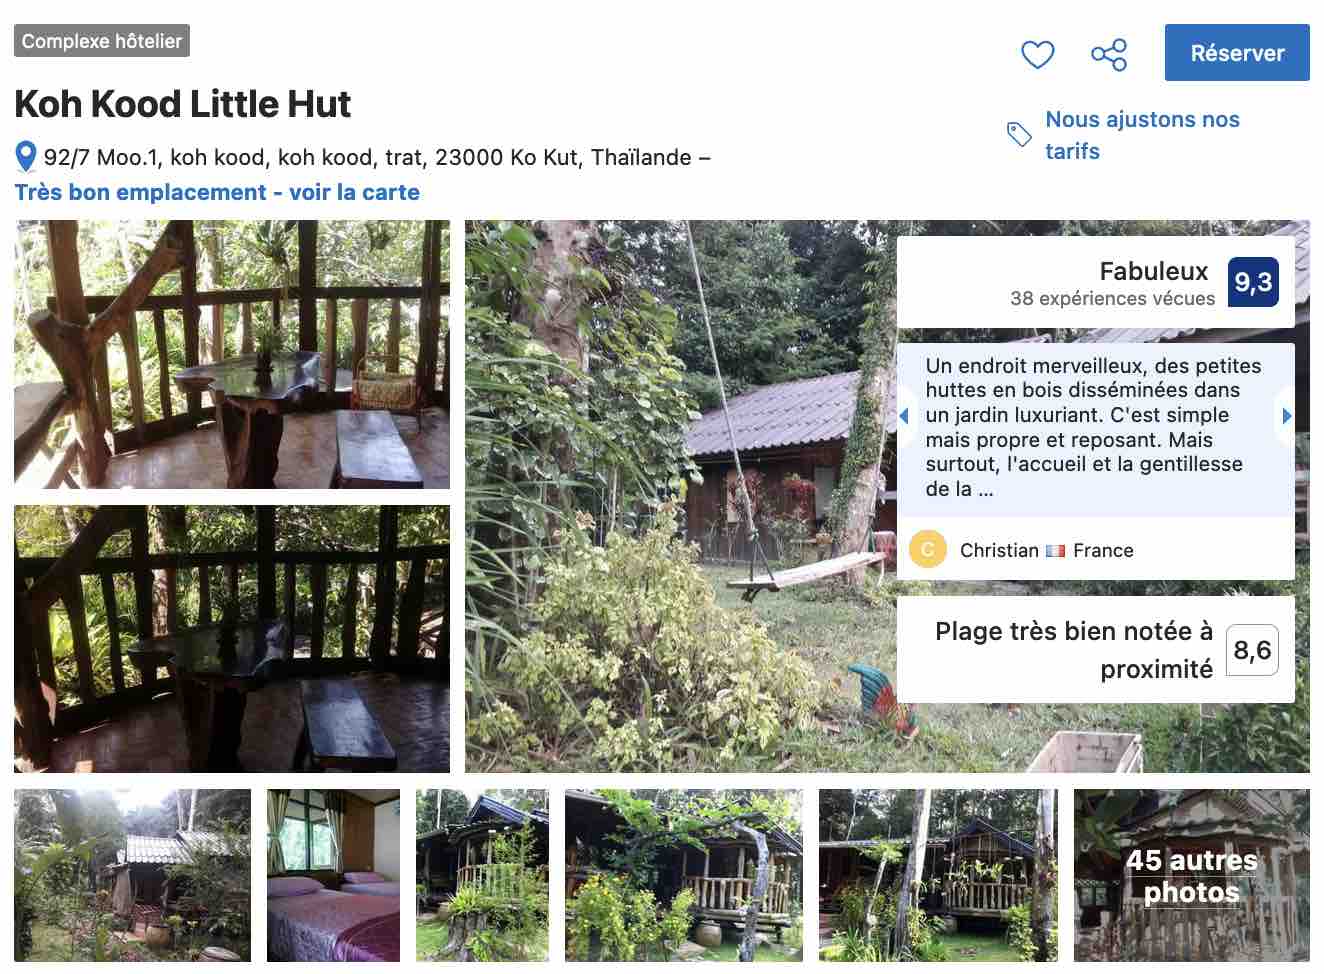Click the 8,6 beach rating badge
Viewport: 1324px width, 974px height.
click(x=1251, y=650)
